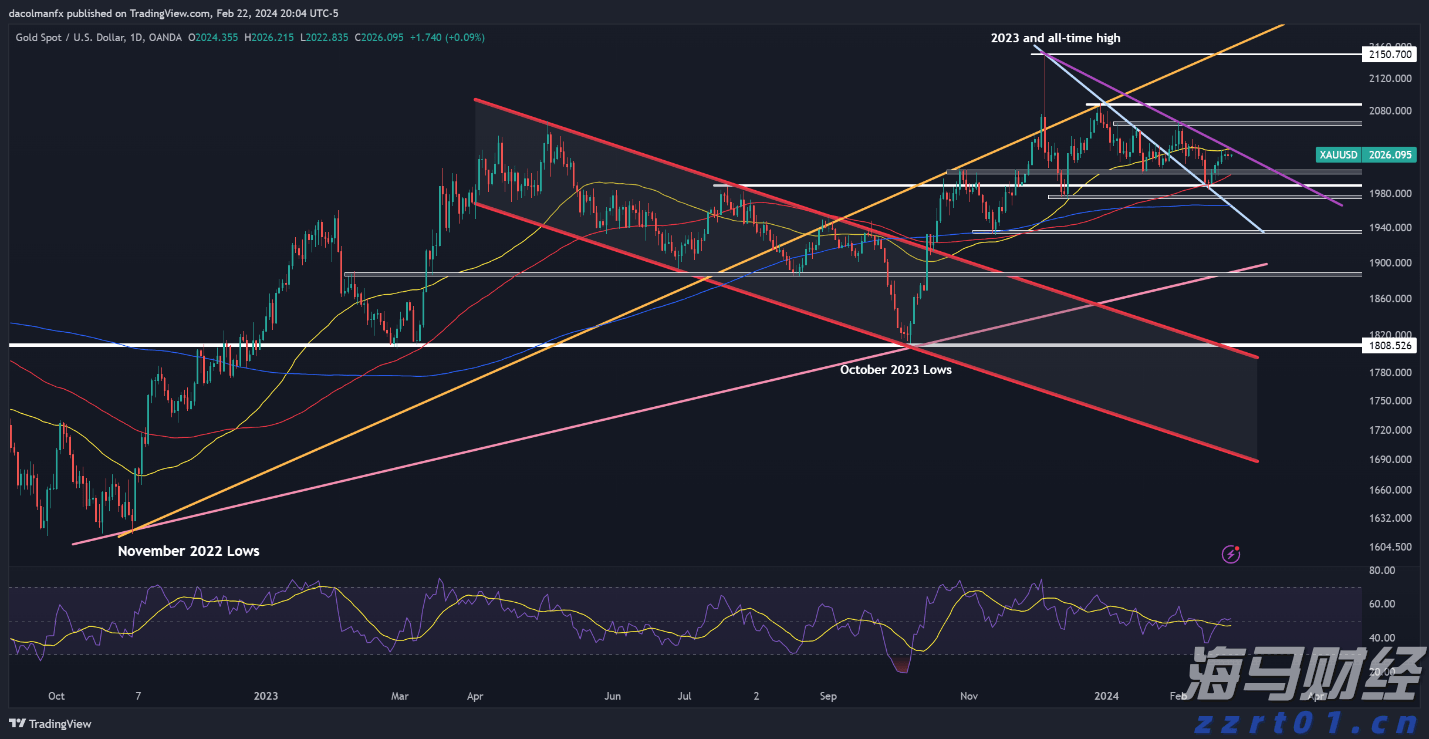Click the 1940.000 mark on price scale
The image size is (1429, 739).
1388,228
